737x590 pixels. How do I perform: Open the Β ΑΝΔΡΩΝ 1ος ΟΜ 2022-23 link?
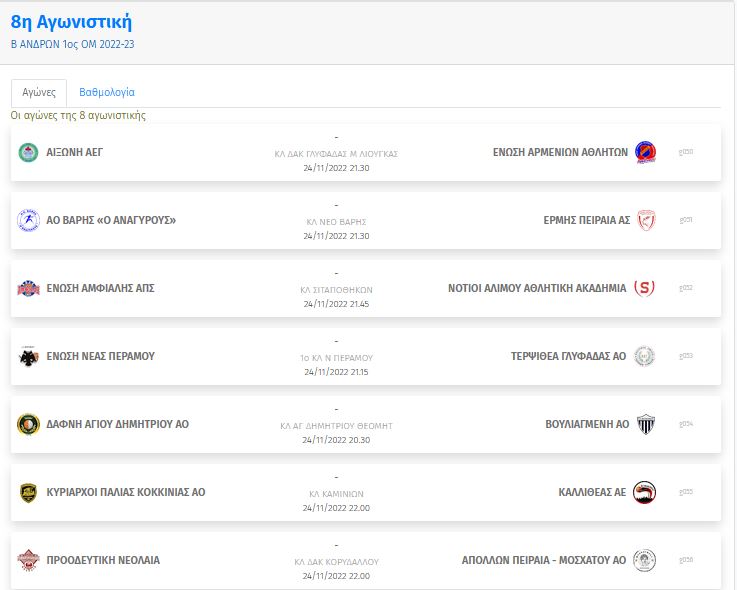[x=72, y=44]
